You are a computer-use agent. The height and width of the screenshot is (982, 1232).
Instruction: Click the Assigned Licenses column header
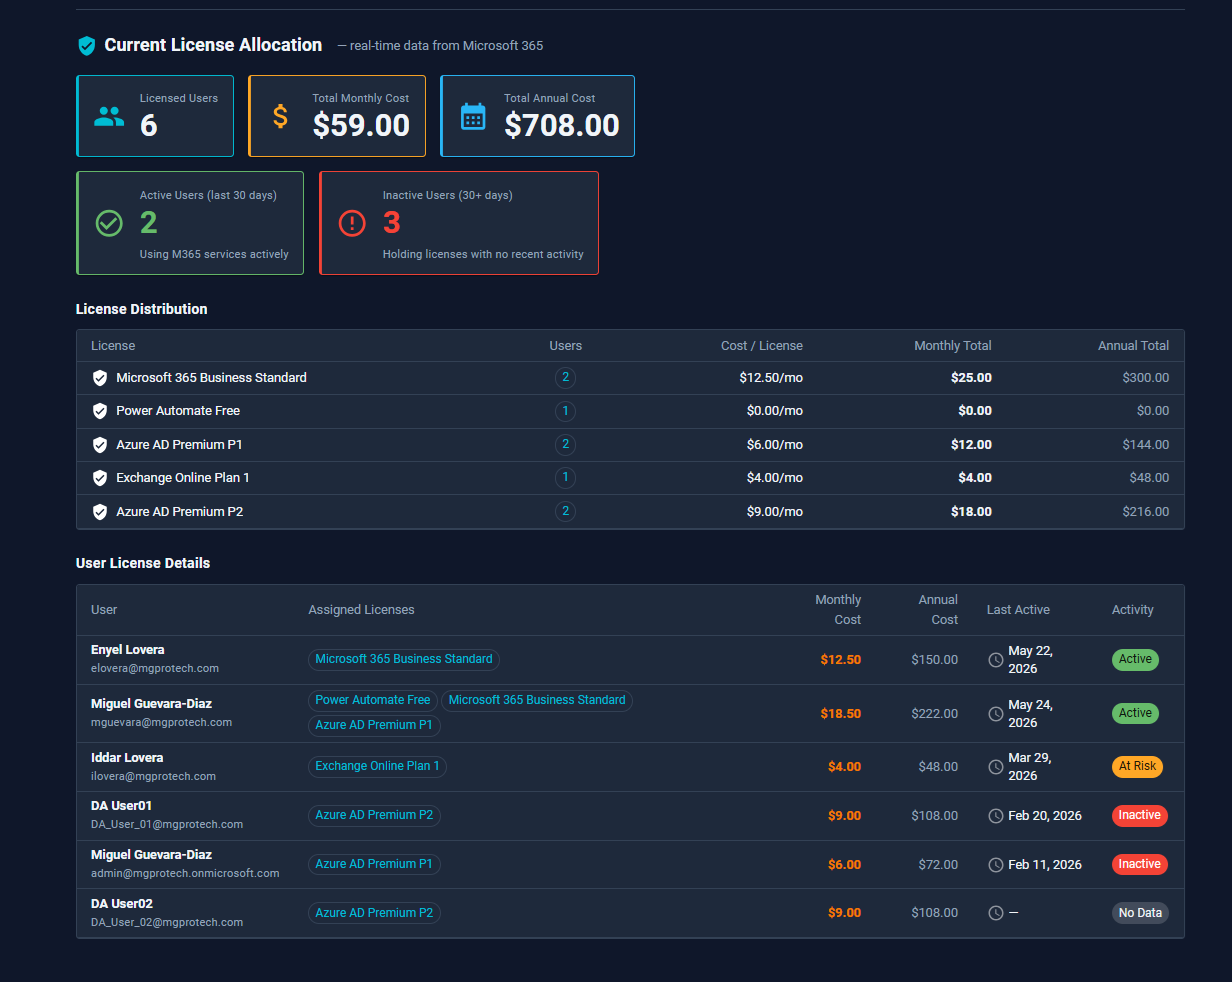coord(361,610)
